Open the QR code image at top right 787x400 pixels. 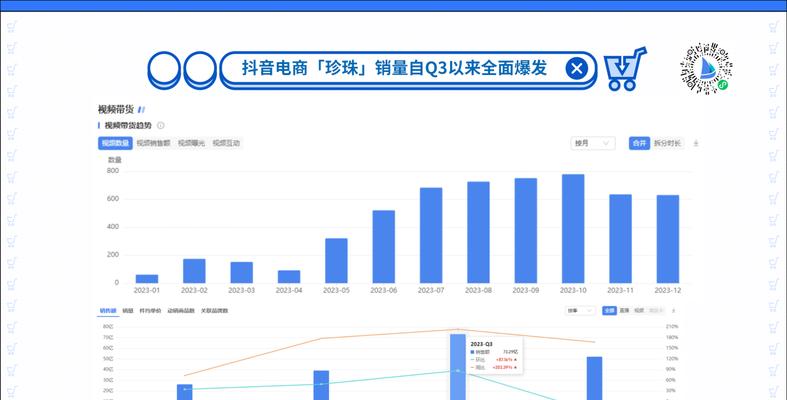point(706,69)
